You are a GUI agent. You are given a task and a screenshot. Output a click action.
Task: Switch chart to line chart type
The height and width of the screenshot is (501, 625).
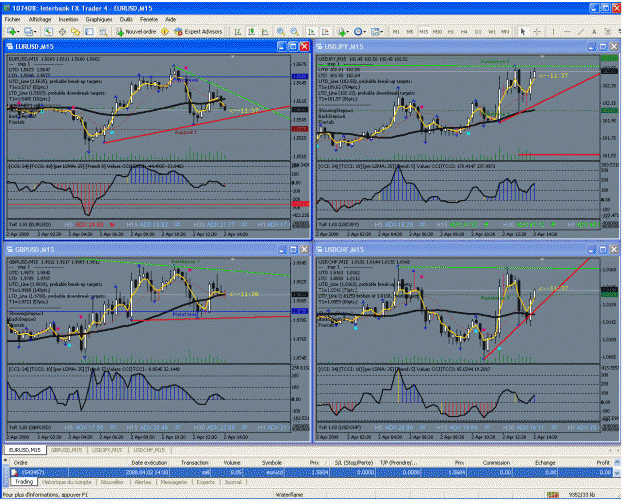point(265,31)
